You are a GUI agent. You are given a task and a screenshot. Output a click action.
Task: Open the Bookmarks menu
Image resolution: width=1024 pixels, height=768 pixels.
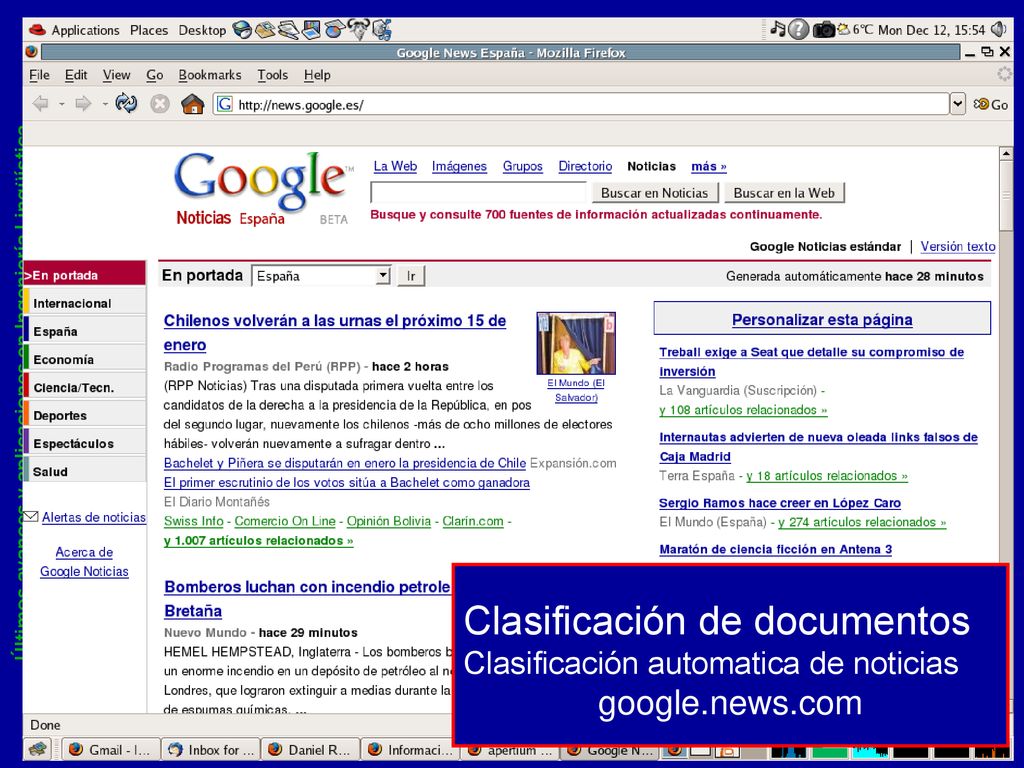tap(210, 75)
